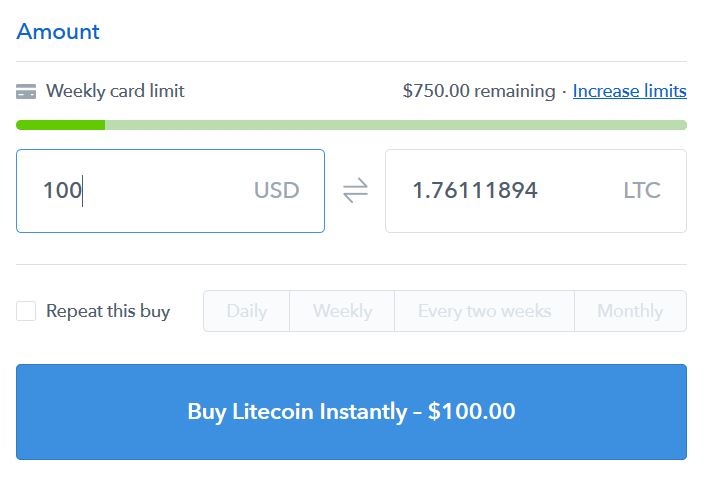Click the Repeat this buy label text
Screen dimensions: 707x481
pos(108,311)
